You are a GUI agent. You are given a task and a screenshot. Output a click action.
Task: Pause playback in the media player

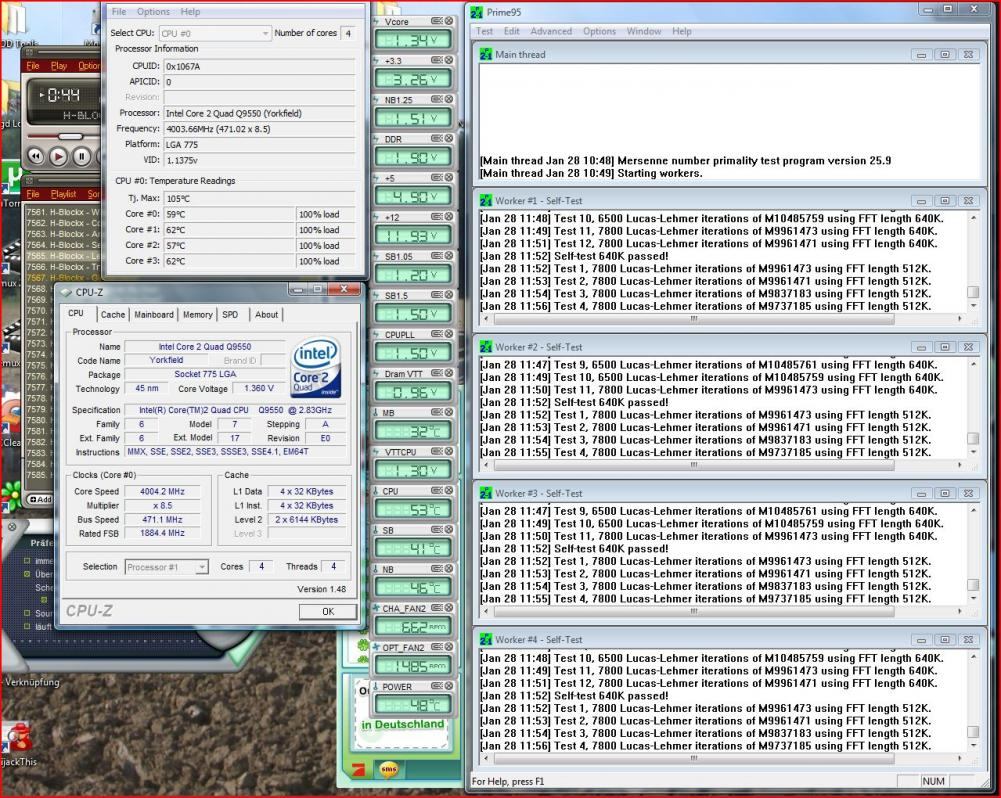tap(81, 156)
